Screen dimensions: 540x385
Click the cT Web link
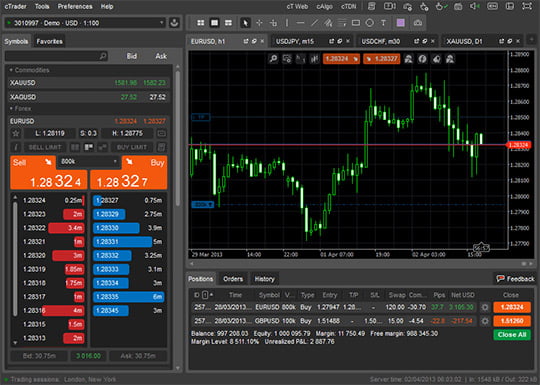coord(297,6)
